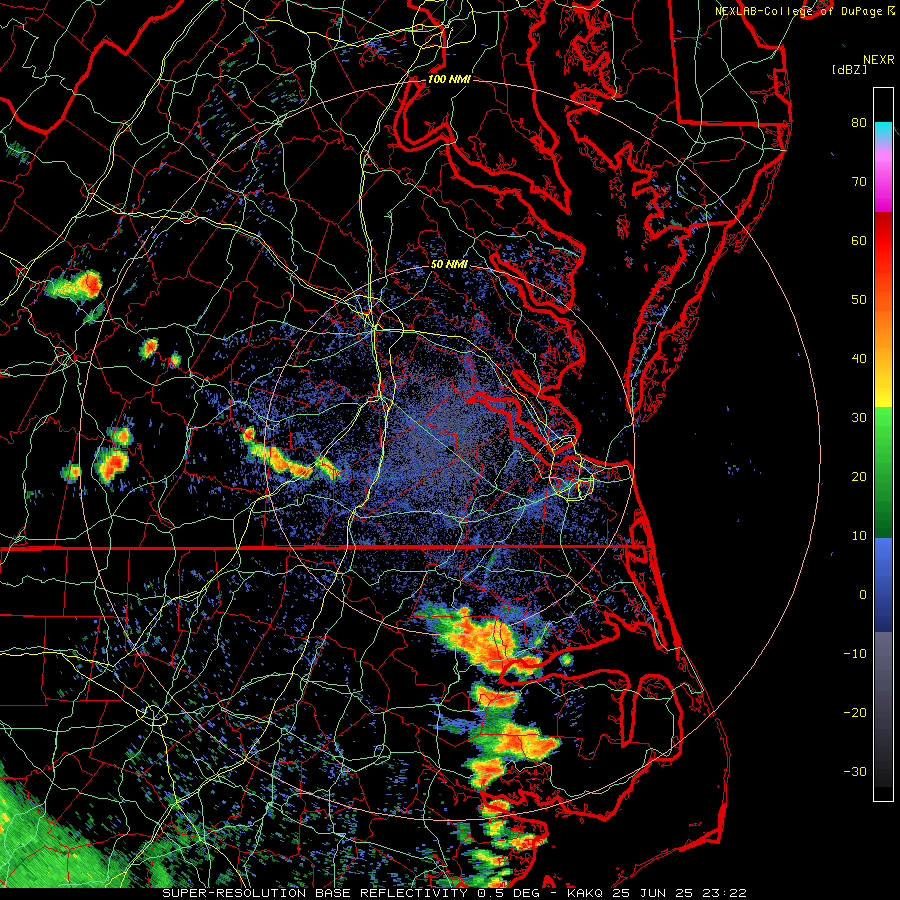This screenshot has width=900, height=900.
Task: Click the 50 NMI range ring label
Action: pyautogui.click(x=449, y=265)
